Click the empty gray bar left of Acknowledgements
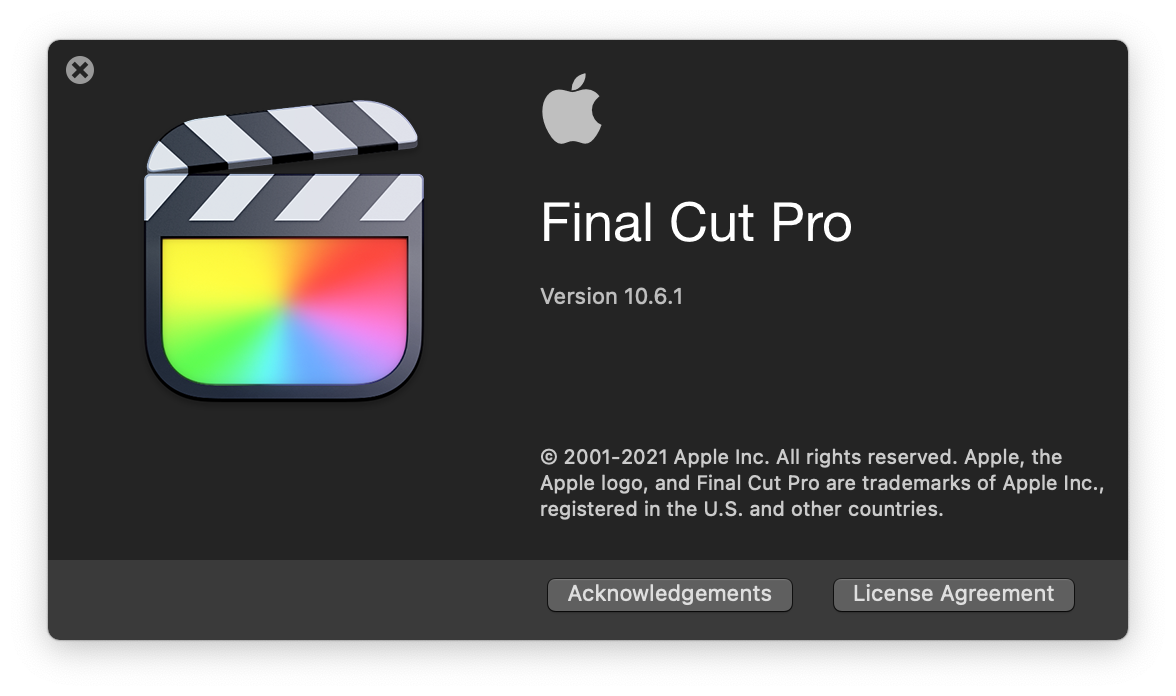 [x=298, y=598]
